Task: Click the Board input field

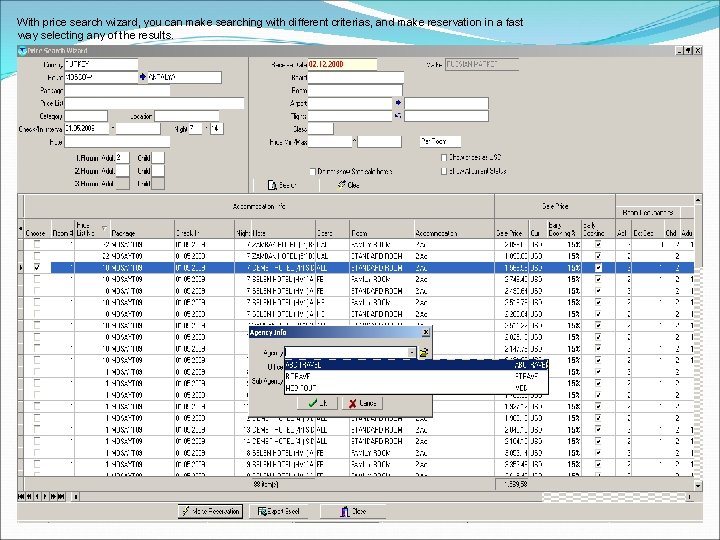Action: 355,78
